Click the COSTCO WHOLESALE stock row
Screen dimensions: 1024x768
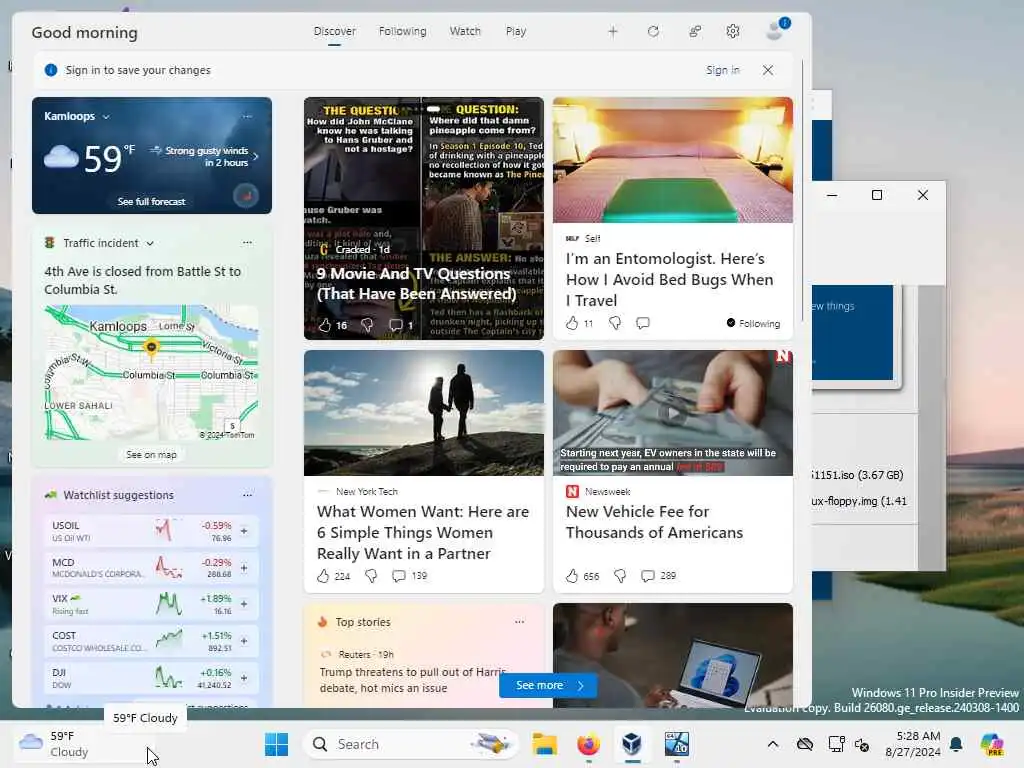click(152, 641)
